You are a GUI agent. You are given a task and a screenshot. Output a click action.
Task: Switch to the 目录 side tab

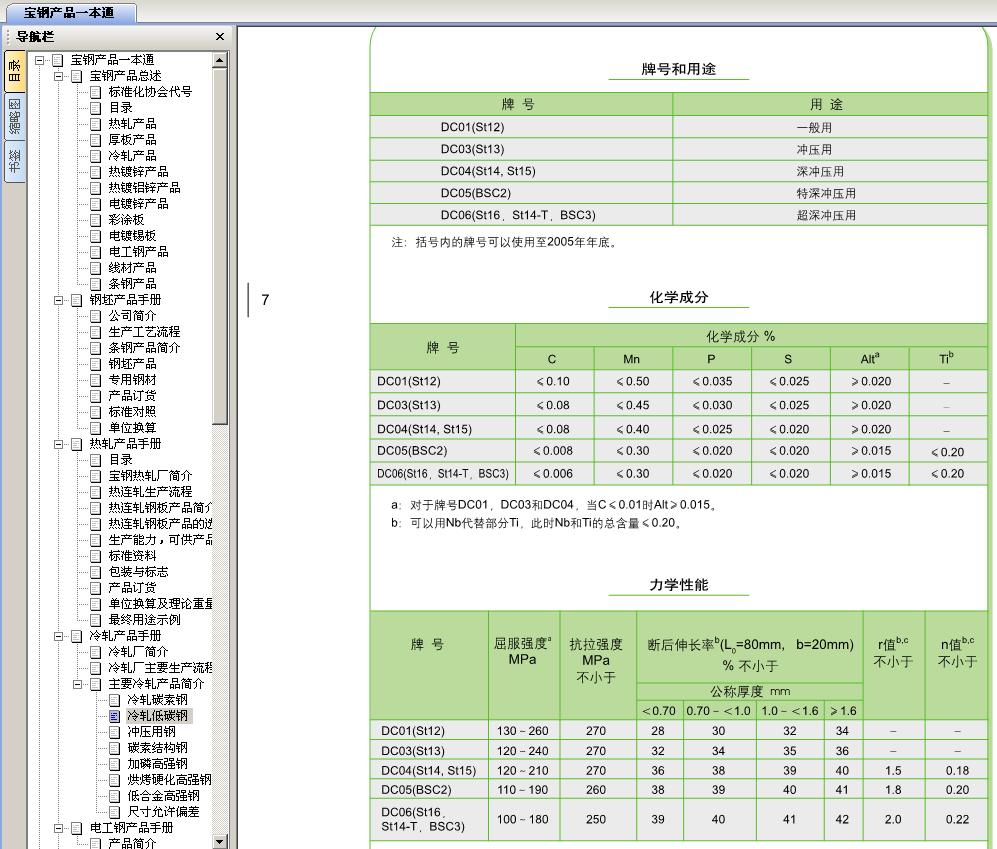coord(15,71)
